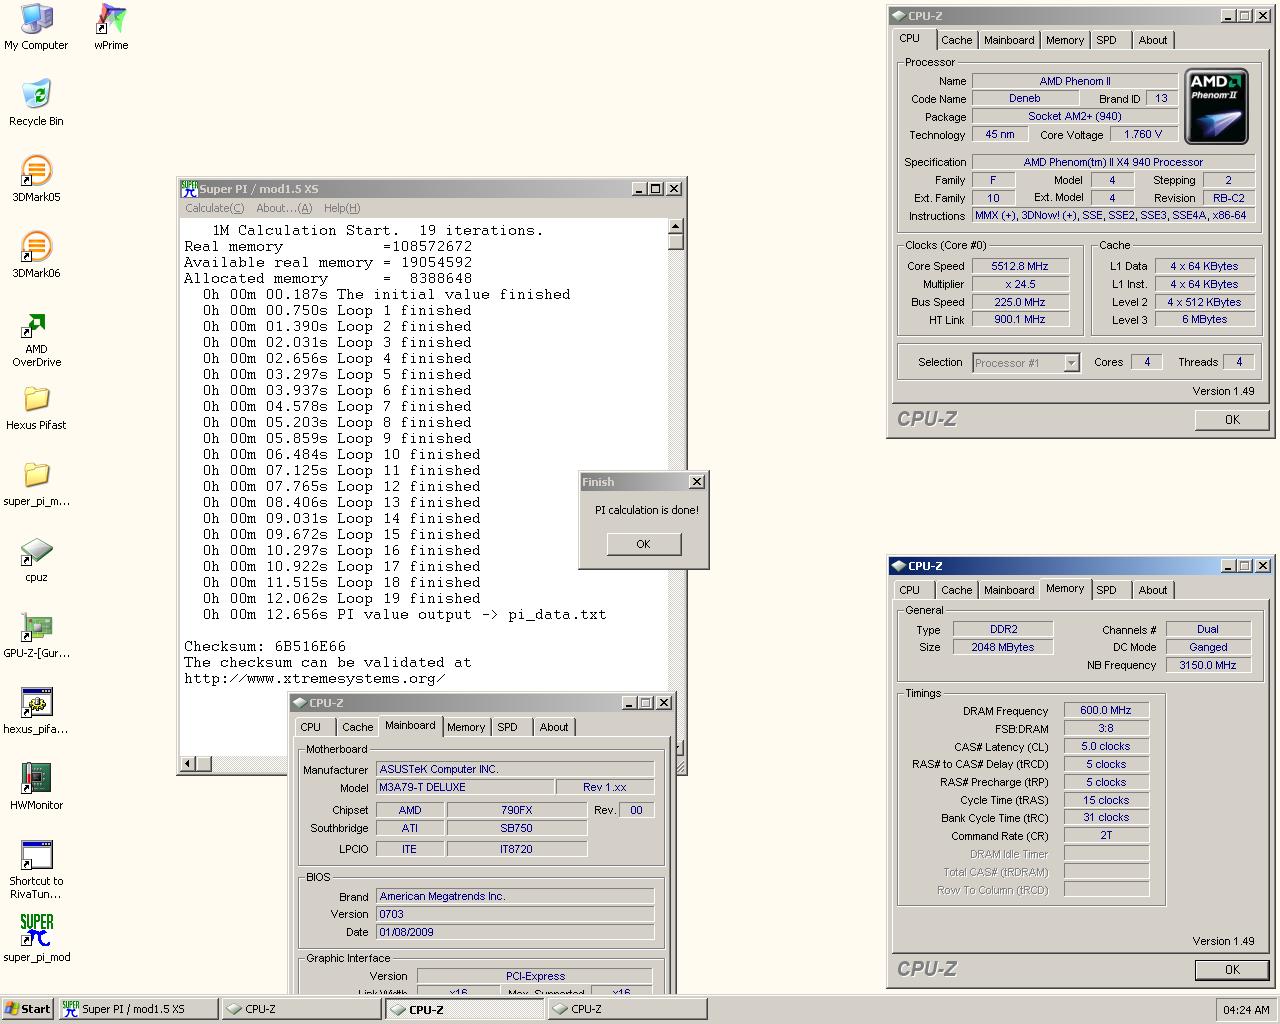Select About tab in Memory CPU-Z window
Viewport: 1280px width, 1024px height.
1152,590
